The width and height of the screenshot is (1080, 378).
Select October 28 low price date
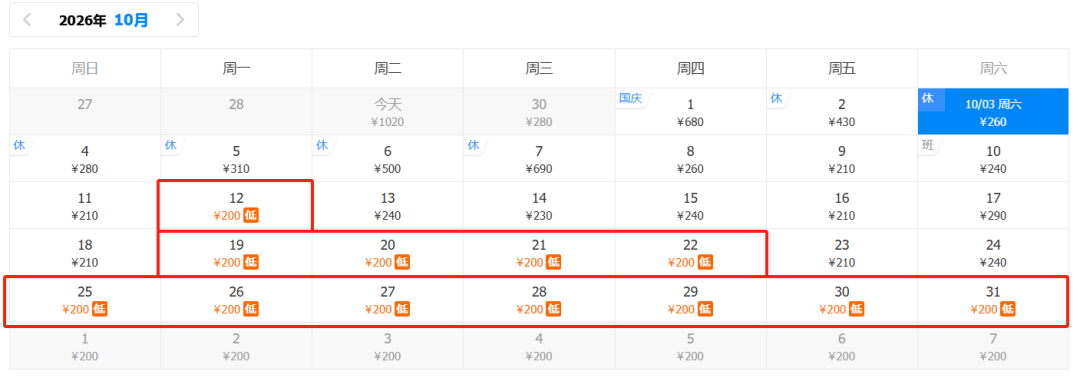539,299
